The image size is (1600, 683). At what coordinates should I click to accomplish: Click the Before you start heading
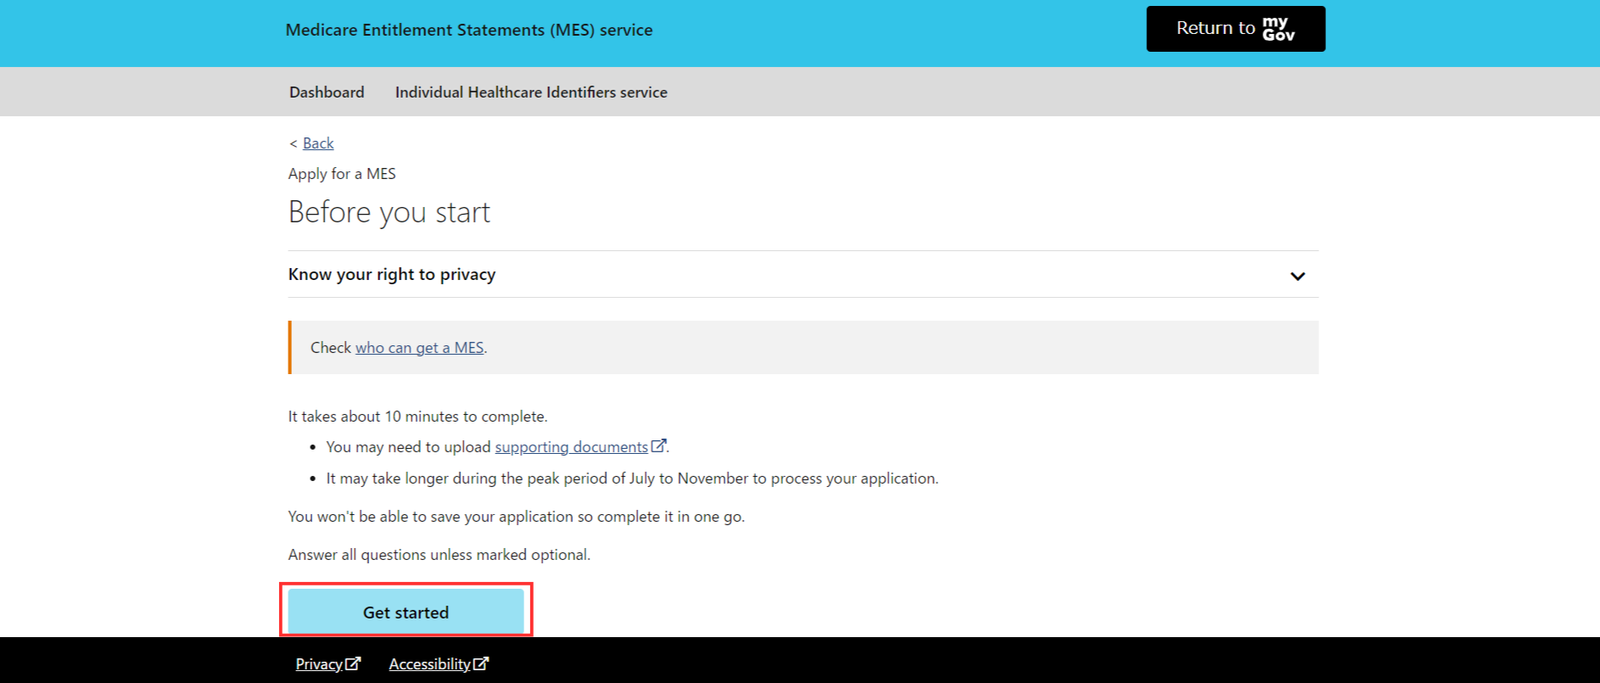pos(389,212)
